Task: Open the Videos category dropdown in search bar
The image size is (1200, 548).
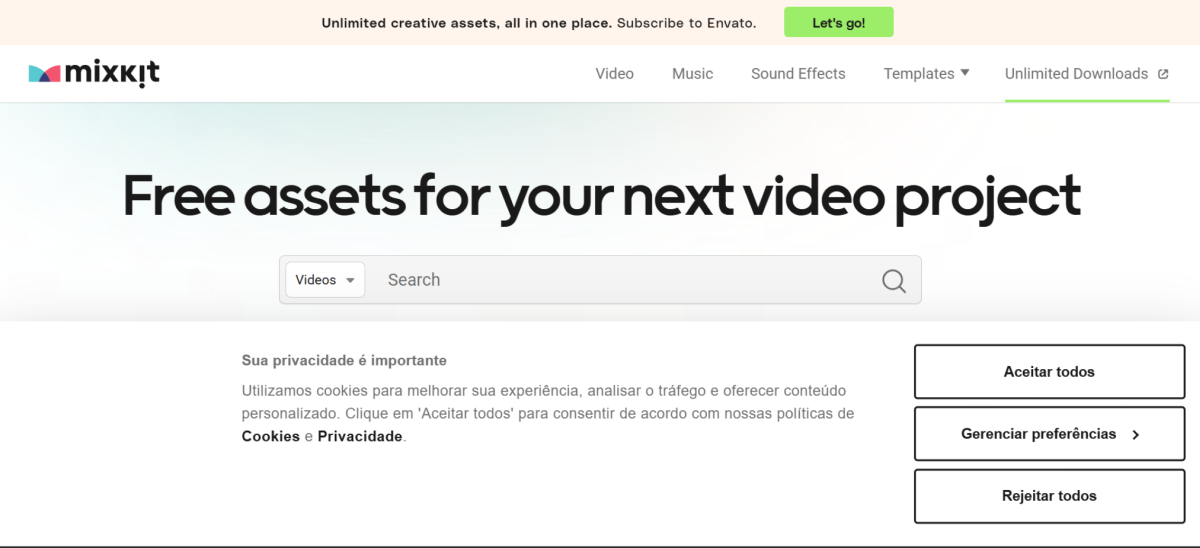Action: (x=325, y=280)
